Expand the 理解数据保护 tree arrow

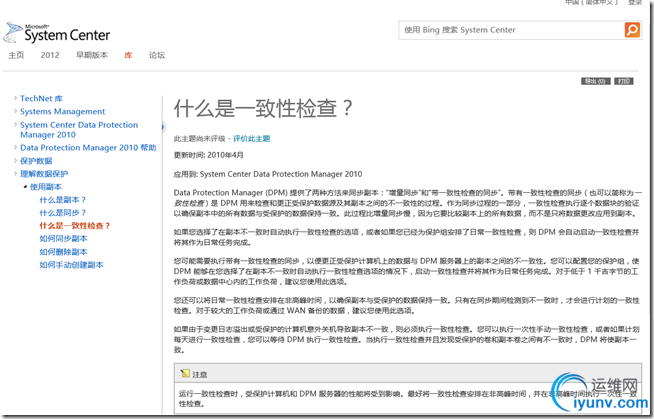(x=15, y=173)
